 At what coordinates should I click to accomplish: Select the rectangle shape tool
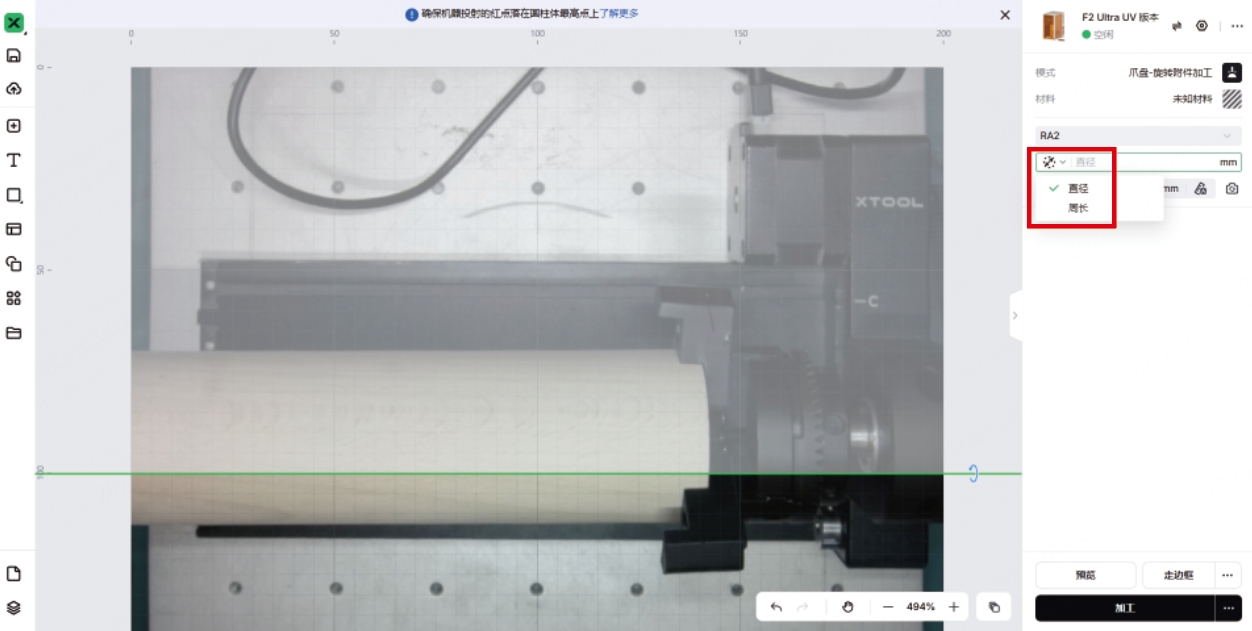click(x=14, y=195)
